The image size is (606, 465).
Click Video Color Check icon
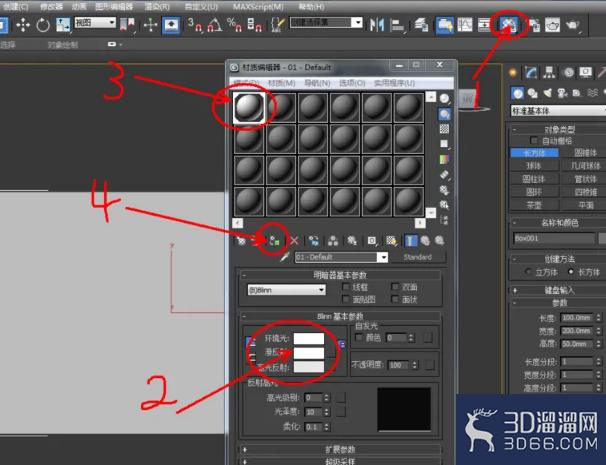pyautogui.click(x=444, y=159)
